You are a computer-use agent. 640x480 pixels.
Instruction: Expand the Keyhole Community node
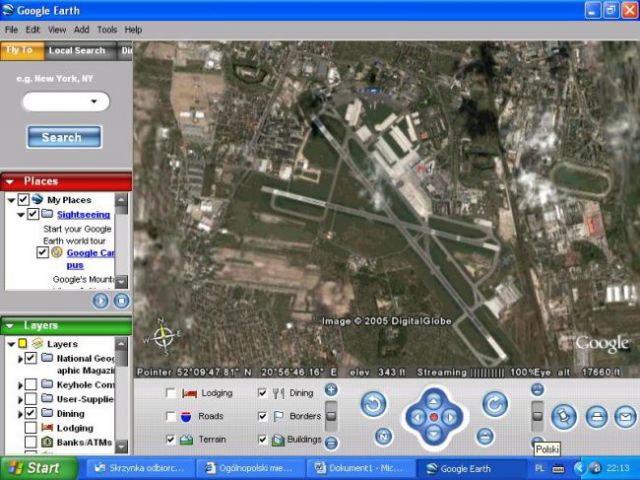coord(20,385)
